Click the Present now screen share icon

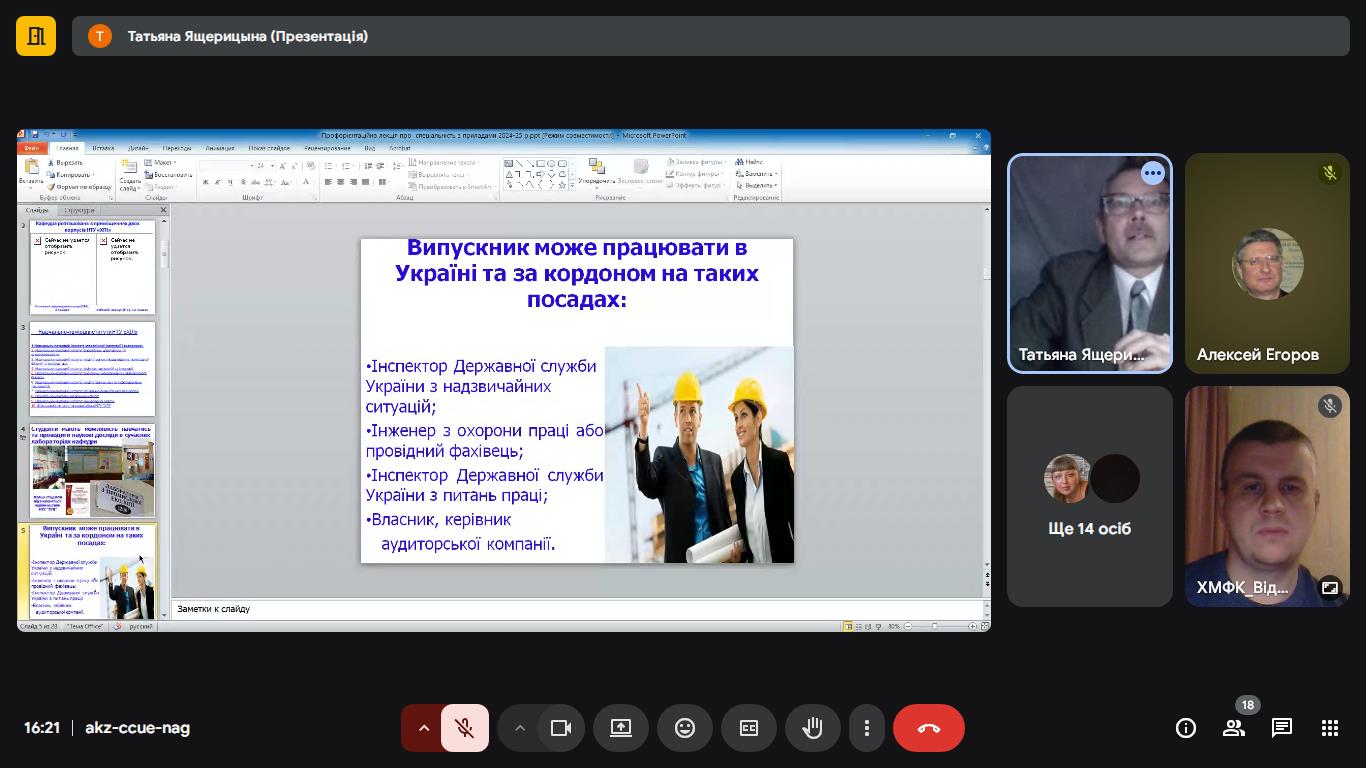[621, 728]
